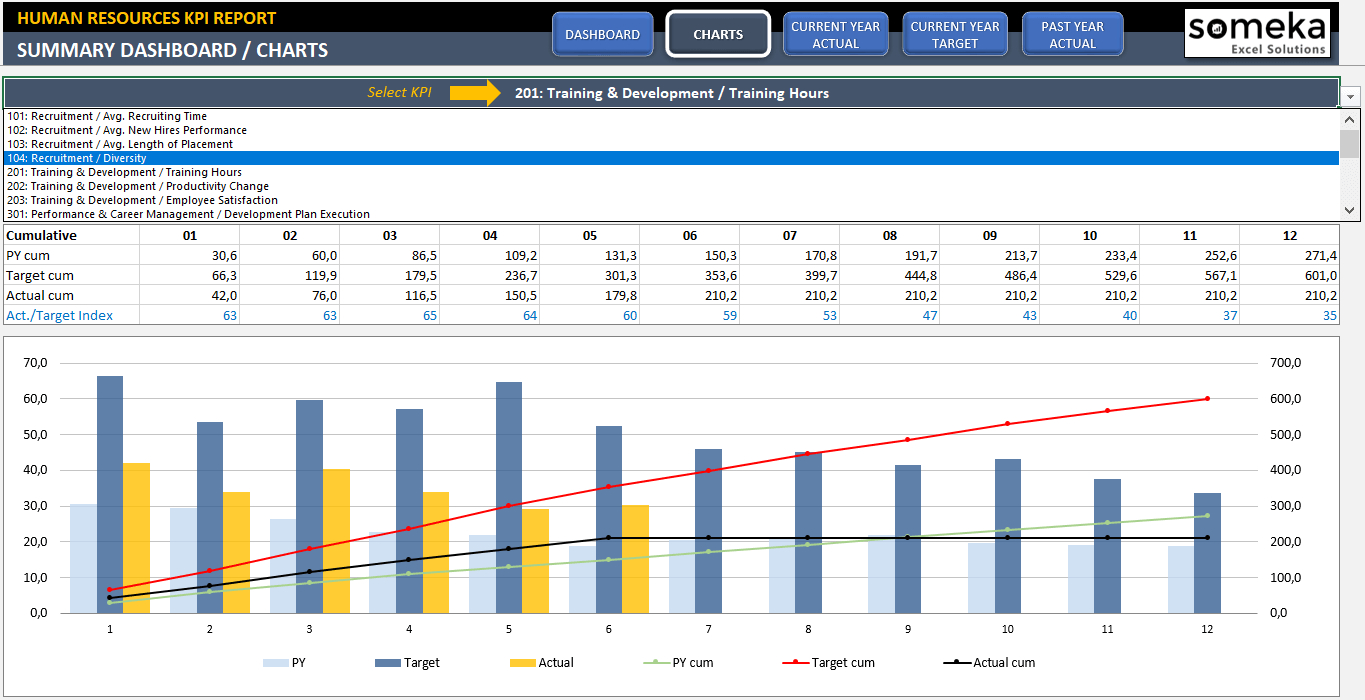Viewport: 1365px width, 700px height.
Task: Choose 202: Productivity Change from list
Action: pos(137,186)
